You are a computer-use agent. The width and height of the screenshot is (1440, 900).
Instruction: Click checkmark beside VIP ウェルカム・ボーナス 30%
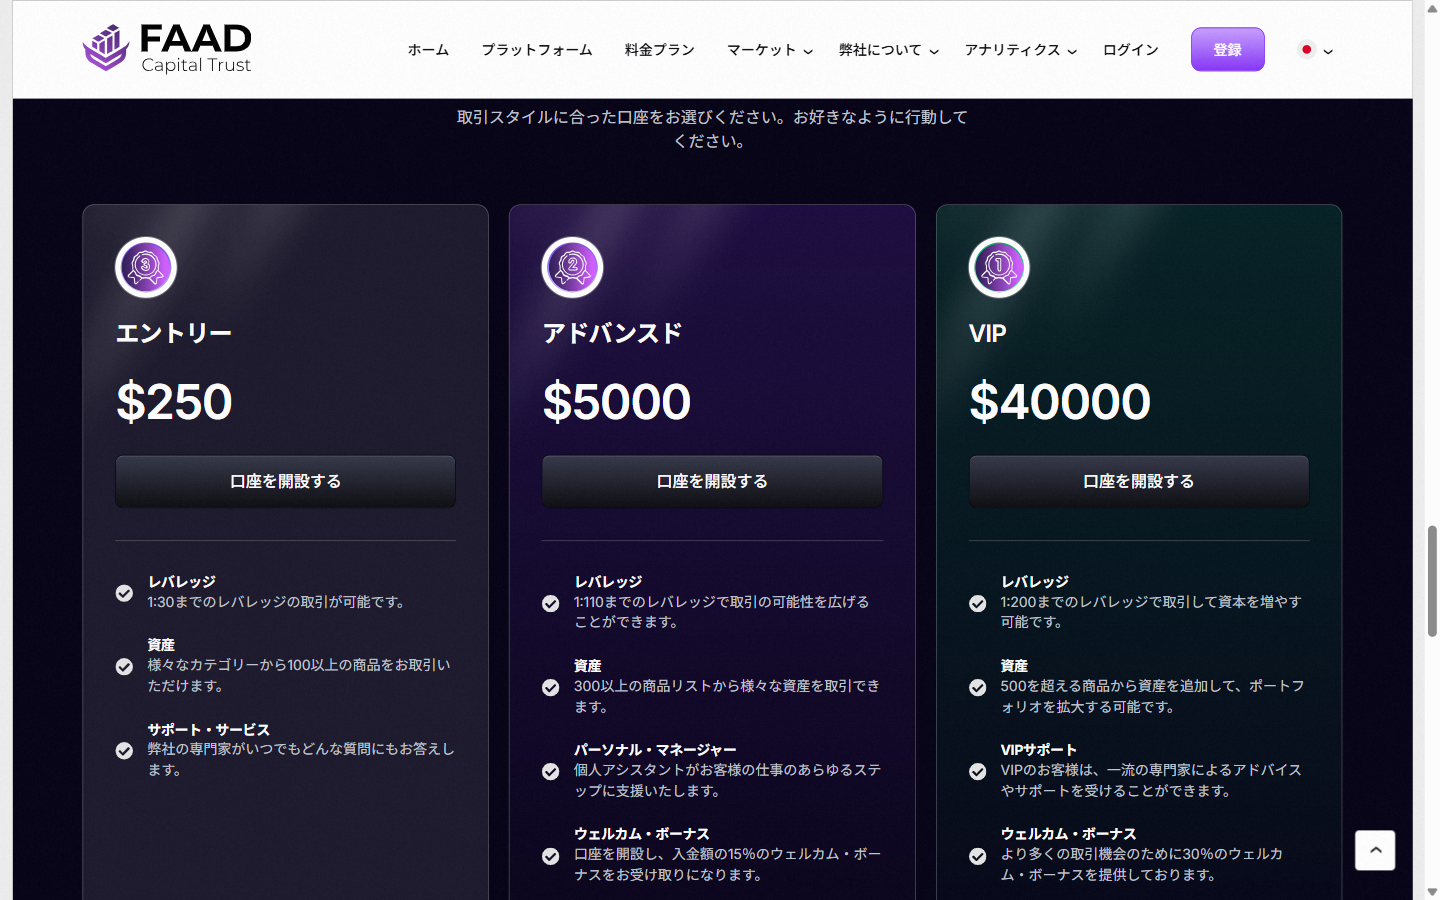pos(977,855)
